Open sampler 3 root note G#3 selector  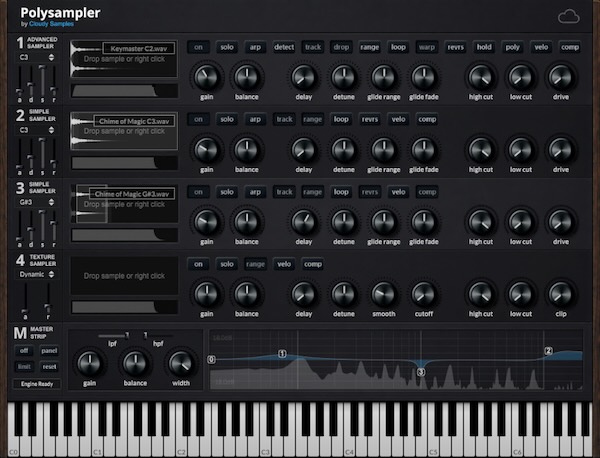36,202
